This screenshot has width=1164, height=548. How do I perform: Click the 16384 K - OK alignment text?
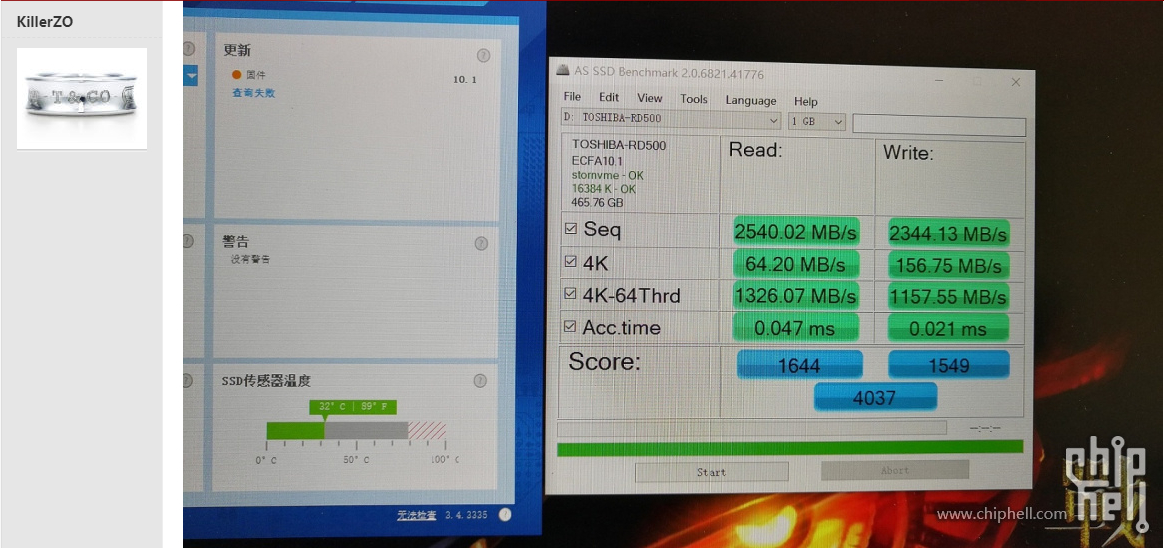tap(604, 189)
